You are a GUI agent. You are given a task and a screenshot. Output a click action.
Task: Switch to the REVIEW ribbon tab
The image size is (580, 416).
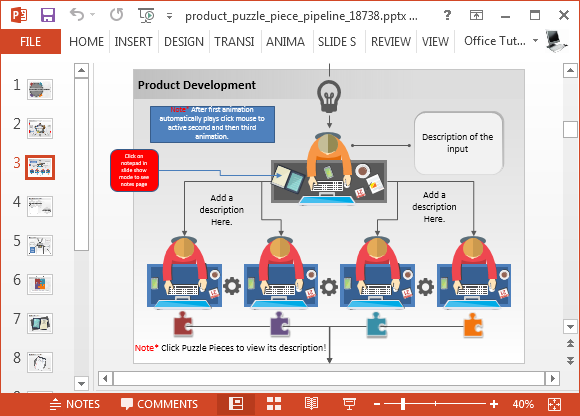pyautogui.click(x=391, y=41)
